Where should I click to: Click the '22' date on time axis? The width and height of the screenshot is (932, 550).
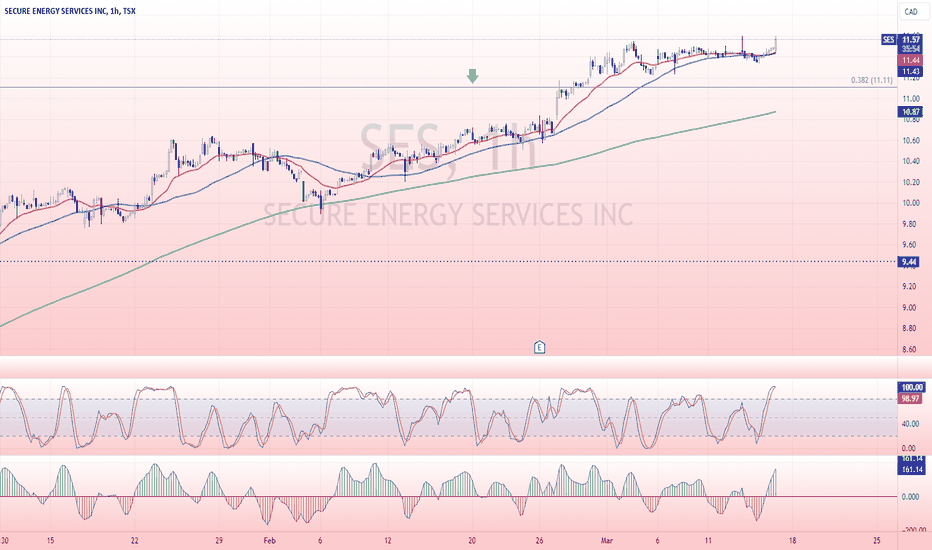point(135,540)
